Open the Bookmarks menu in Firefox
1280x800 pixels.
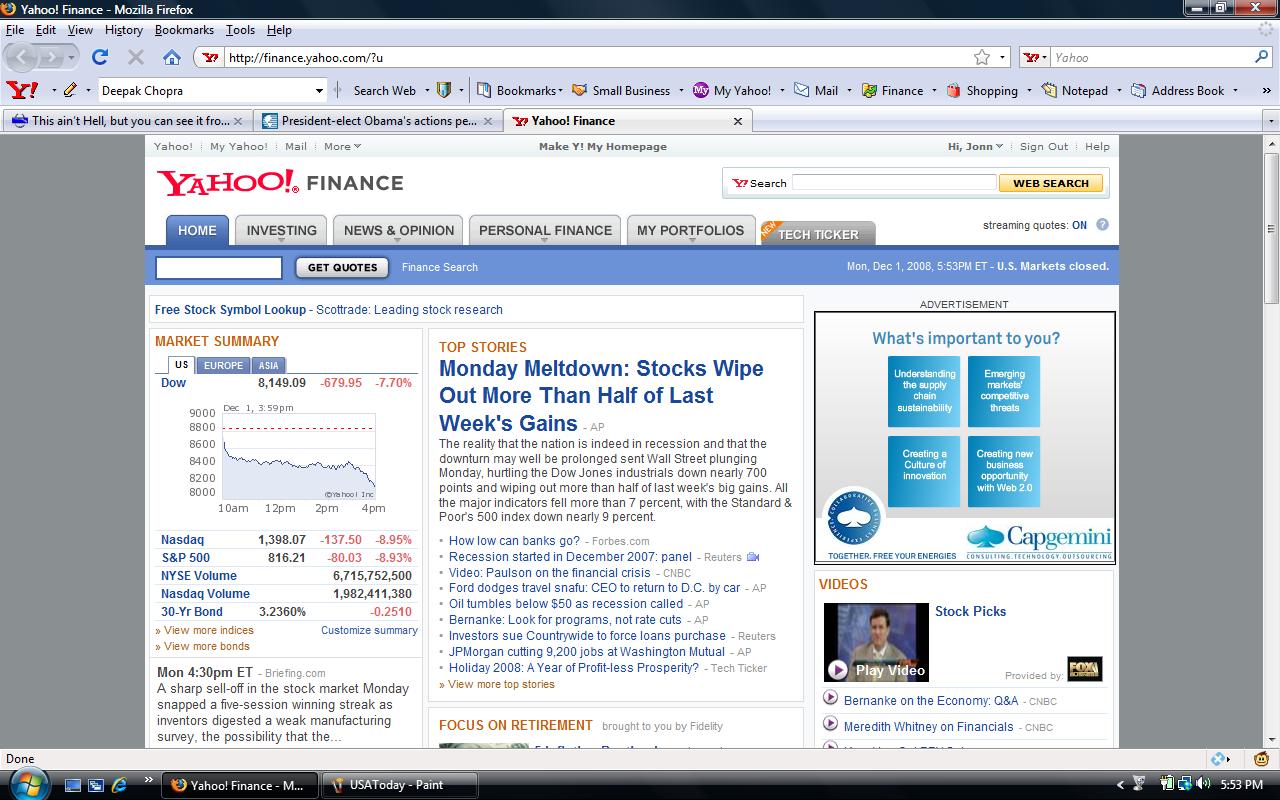coord(184,30)
